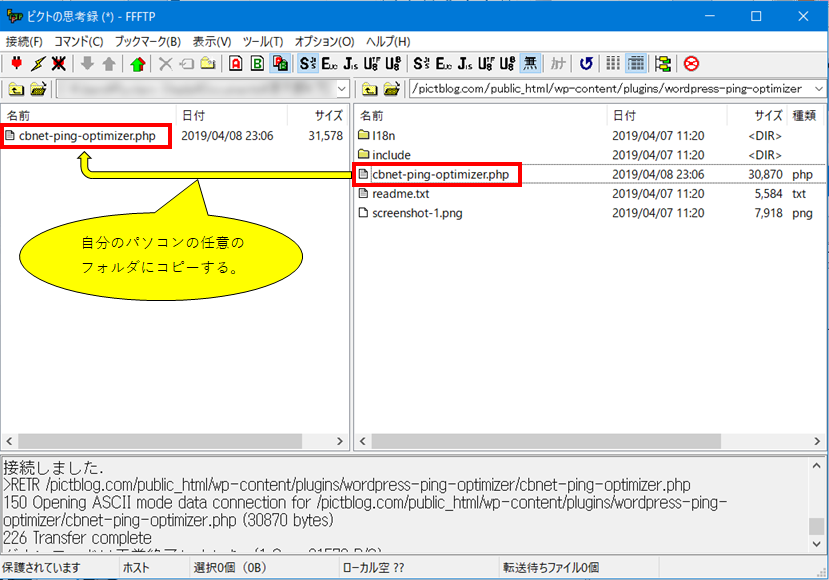Viewport: 829px width, 580px height.
Task: Click the red Abort transfer icon
Action: 691,64
